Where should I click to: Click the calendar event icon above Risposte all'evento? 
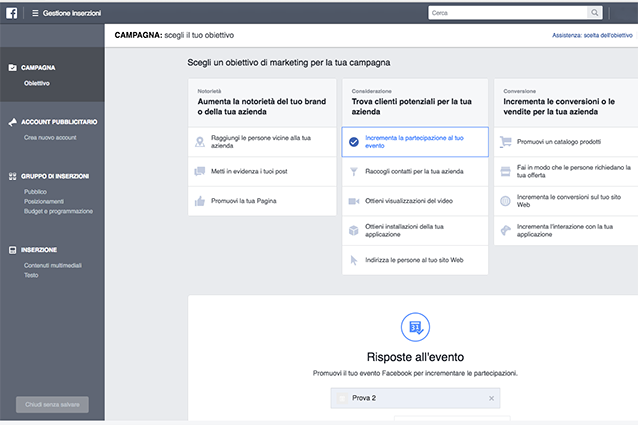pos(415,327)
